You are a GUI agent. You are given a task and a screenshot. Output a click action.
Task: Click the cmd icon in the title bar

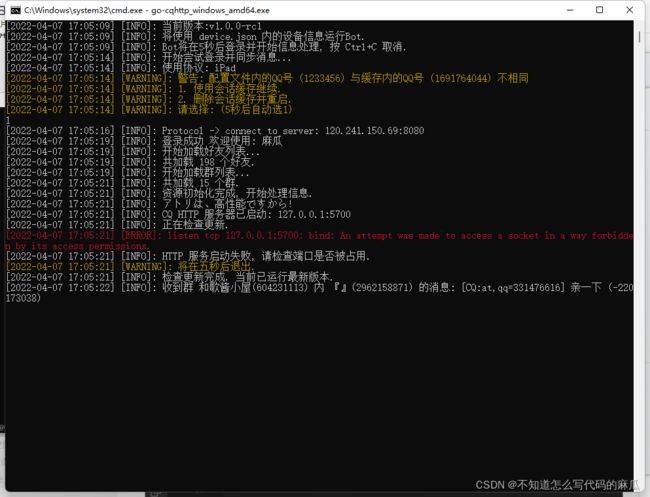click(15, 10)
